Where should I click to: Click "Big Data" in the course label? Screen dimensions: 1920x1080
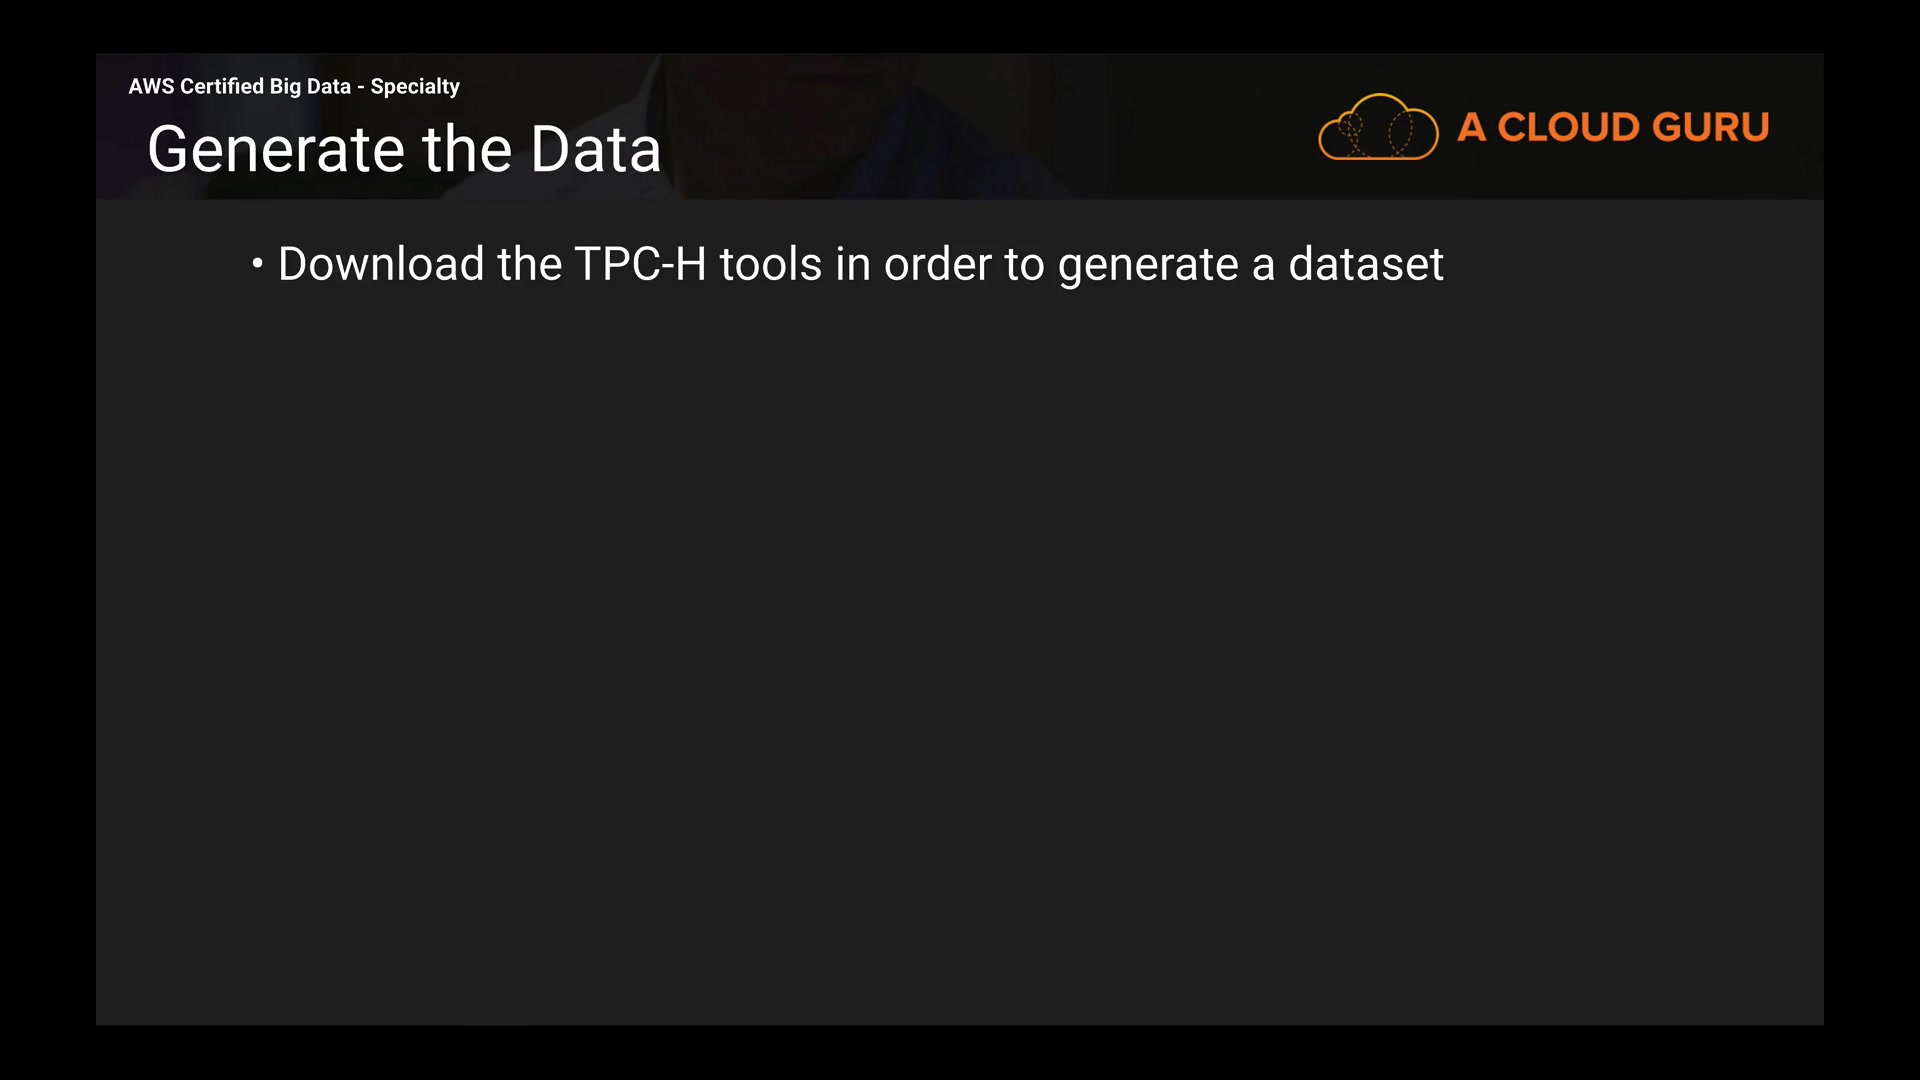(x=310, y=87)
